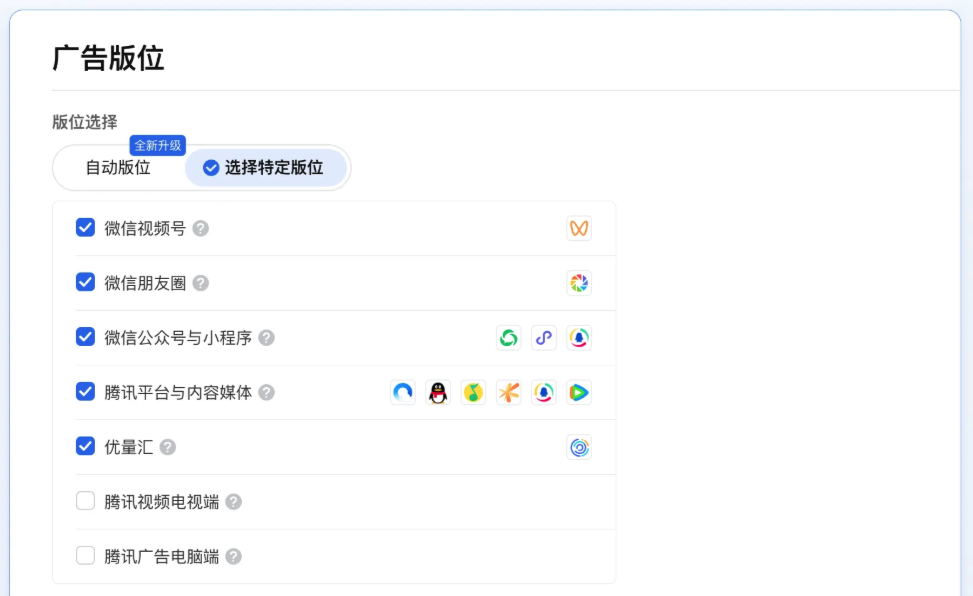Image resolution: width=973 pixels, height=596 pixels.
Task: Click the purple mini program link icon
Action: pyautogui.click(x=544, y=338)
